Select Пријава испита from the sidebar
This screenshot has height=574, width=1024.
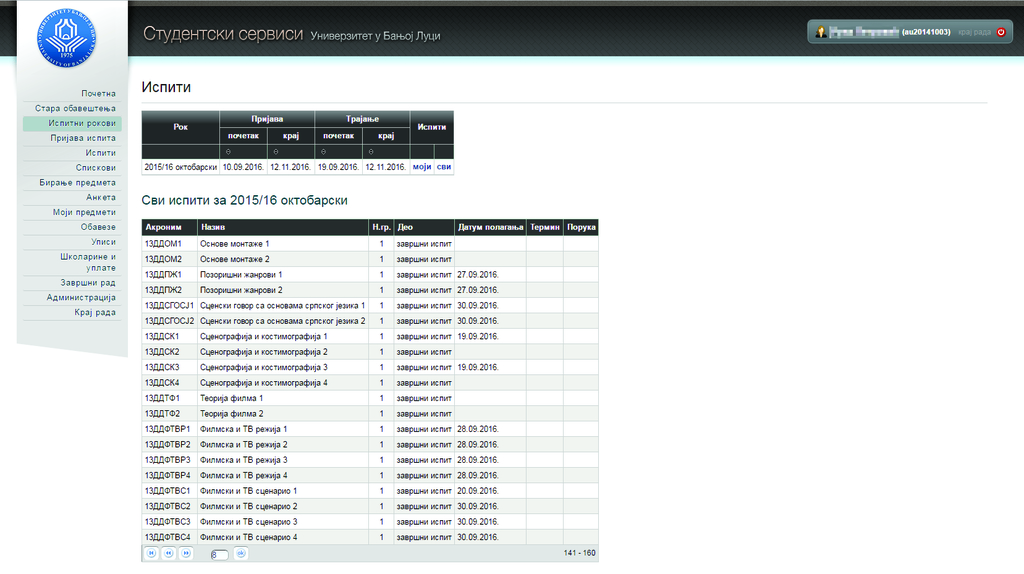click(x=83, y=138)
